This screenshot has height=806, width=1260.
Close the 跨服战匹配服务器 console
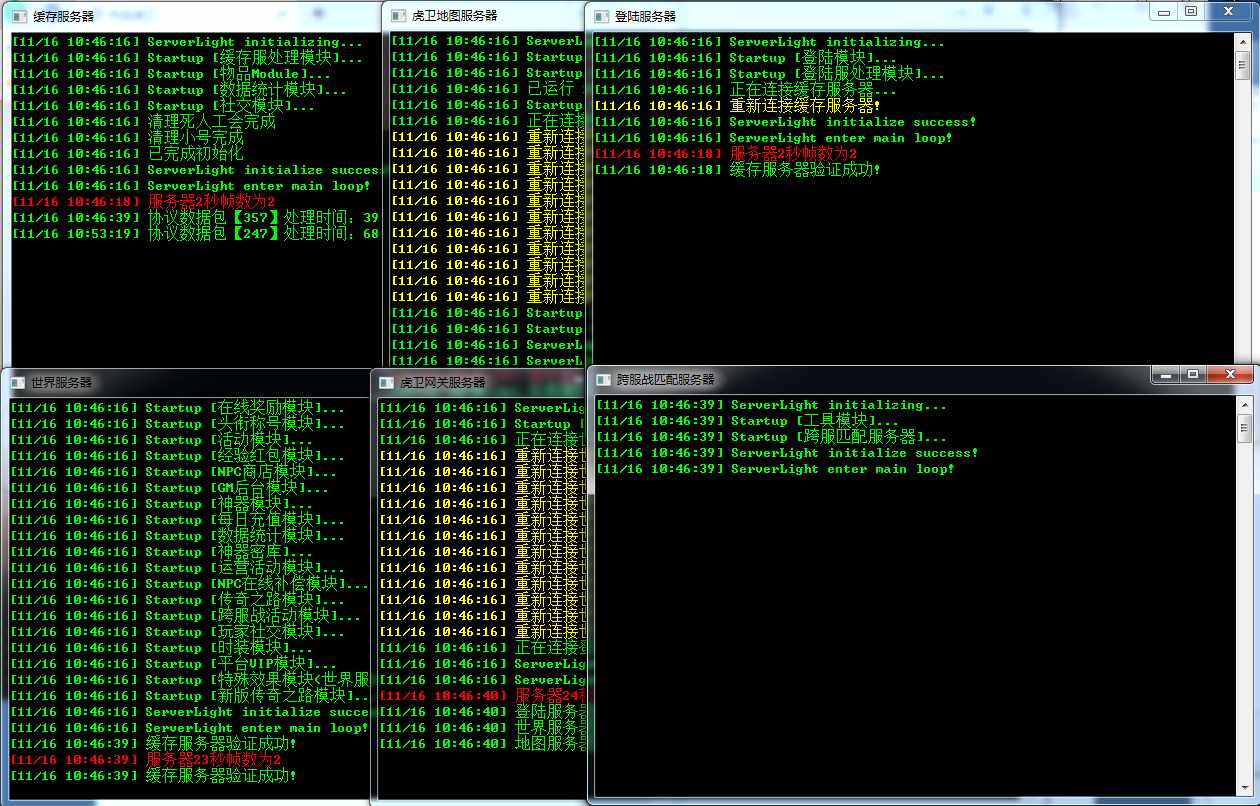click(x=1231, y=374)
